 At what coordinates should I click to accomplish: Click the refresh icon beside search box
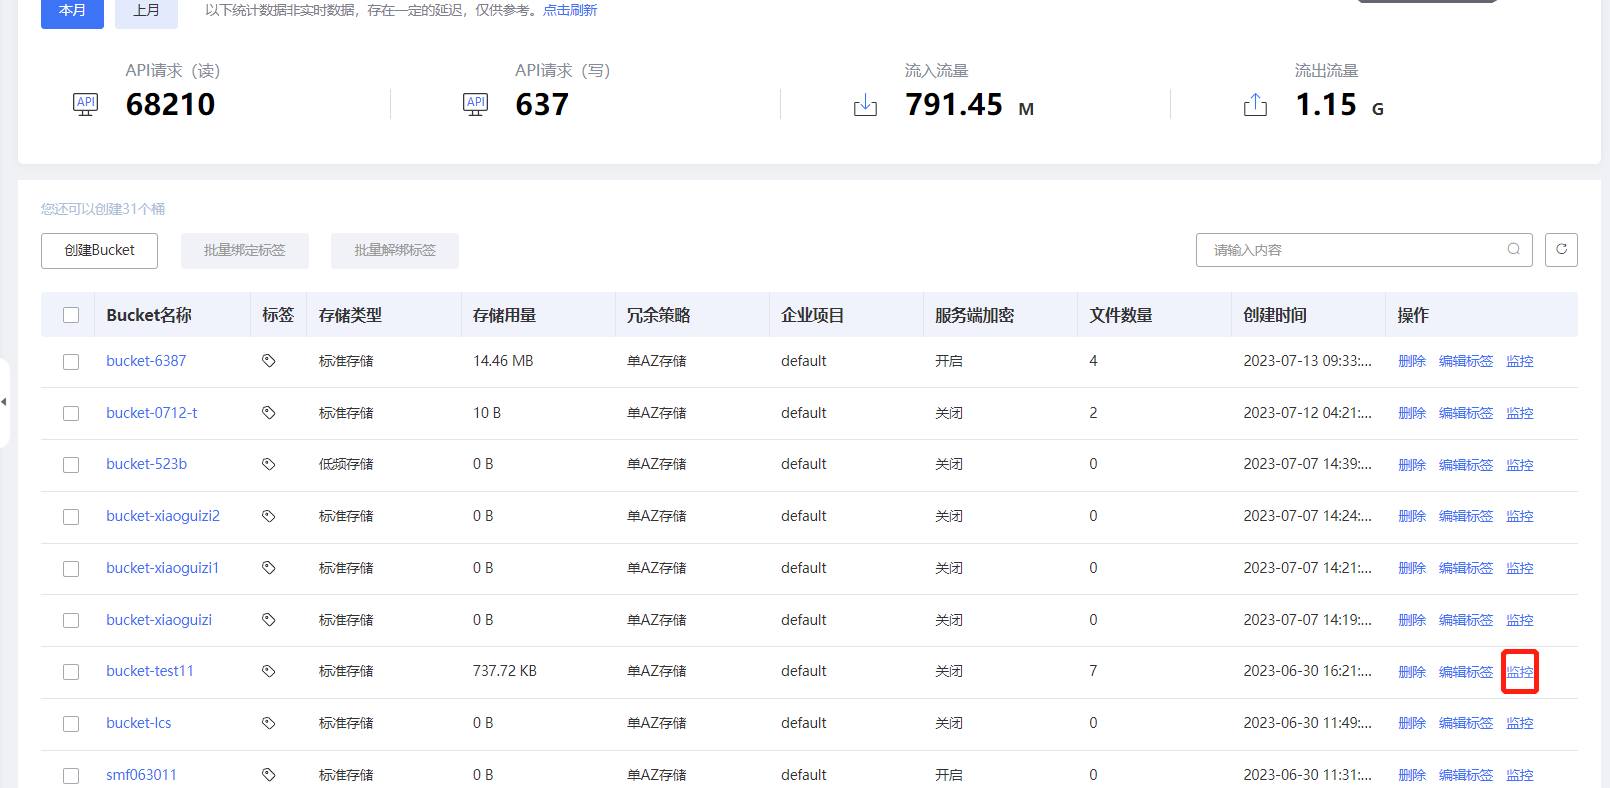1561,250
